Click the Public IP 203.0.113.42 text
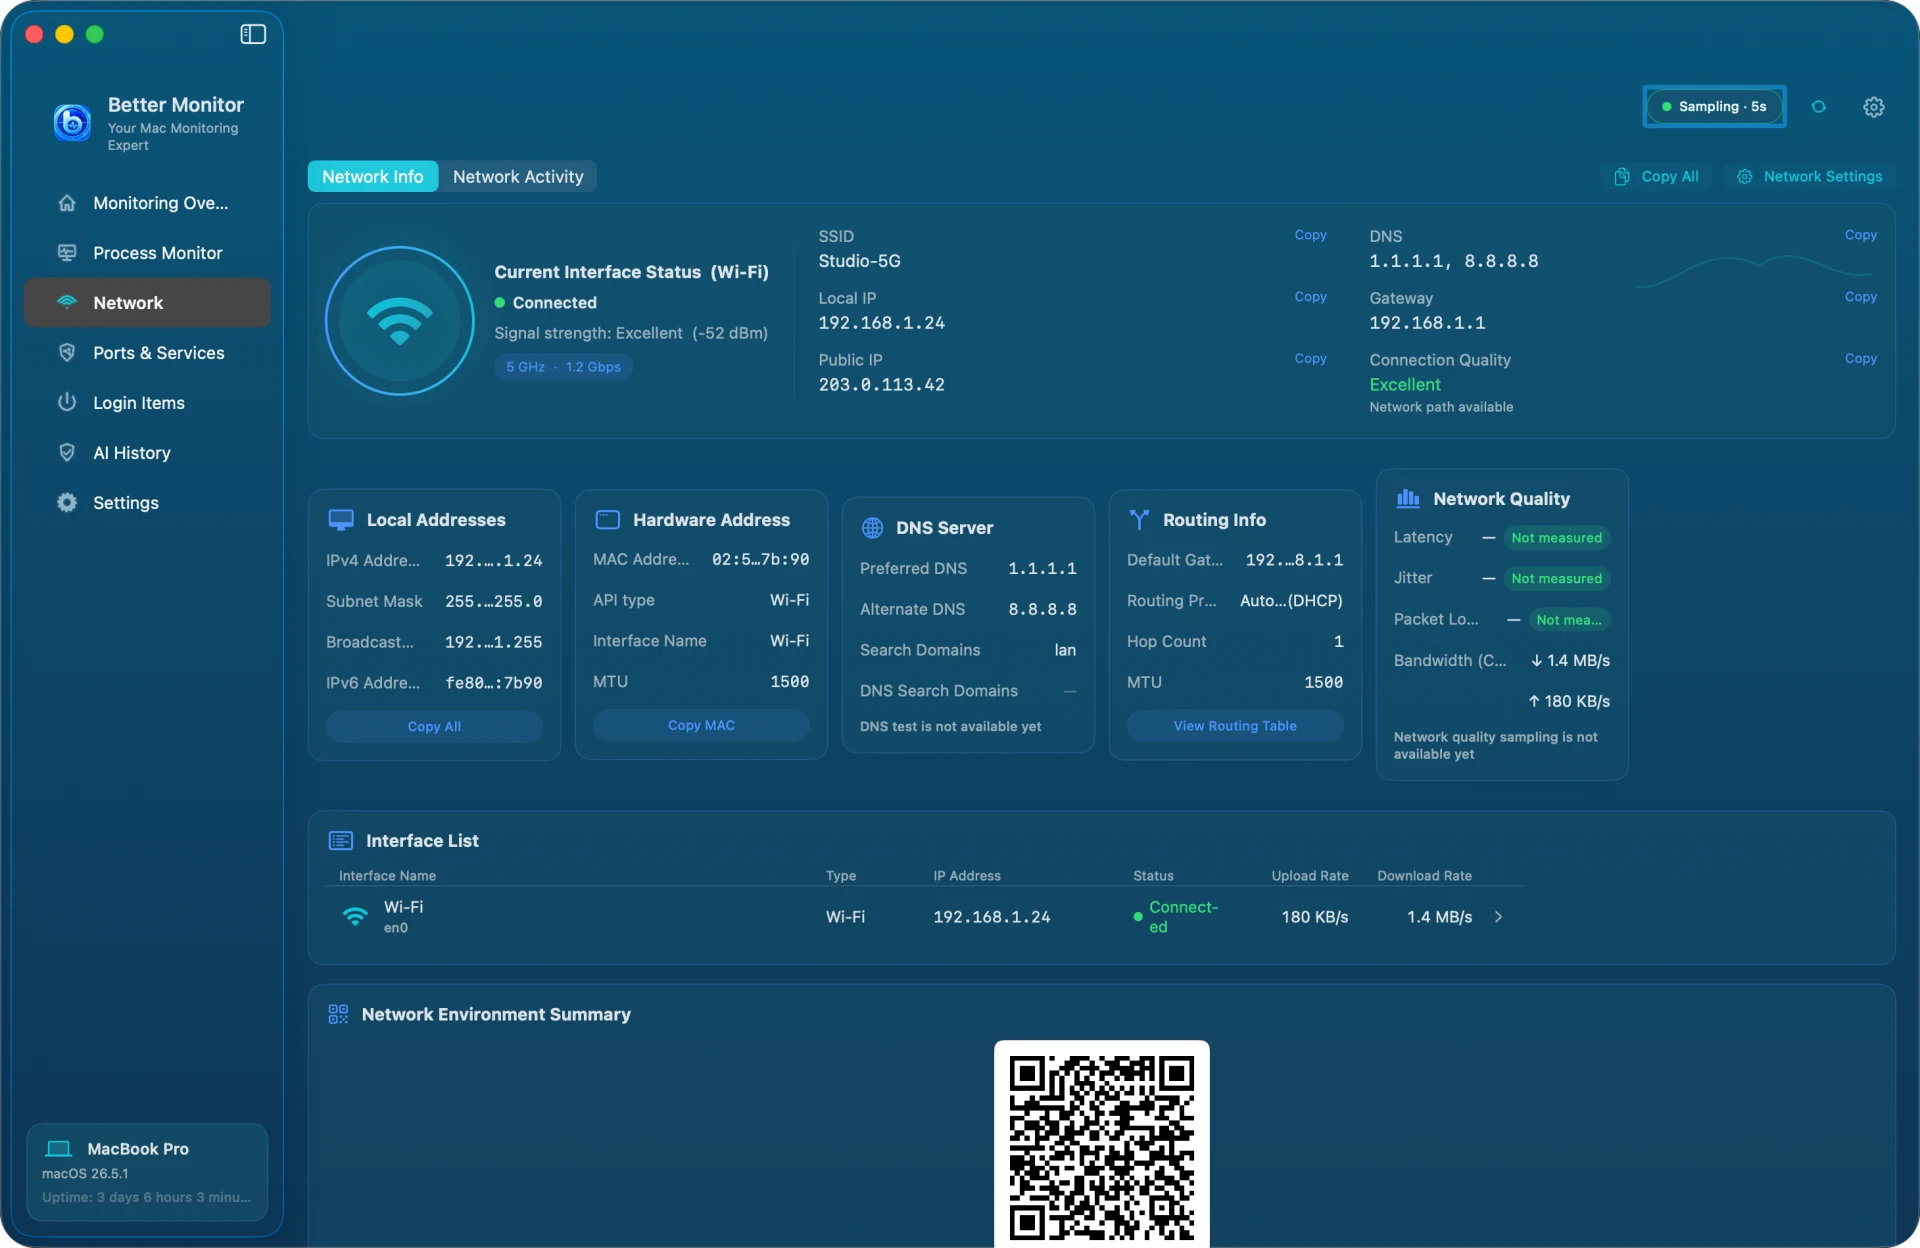Image resolution: width=1920 pixels, height=1248 pixels. 881,385
